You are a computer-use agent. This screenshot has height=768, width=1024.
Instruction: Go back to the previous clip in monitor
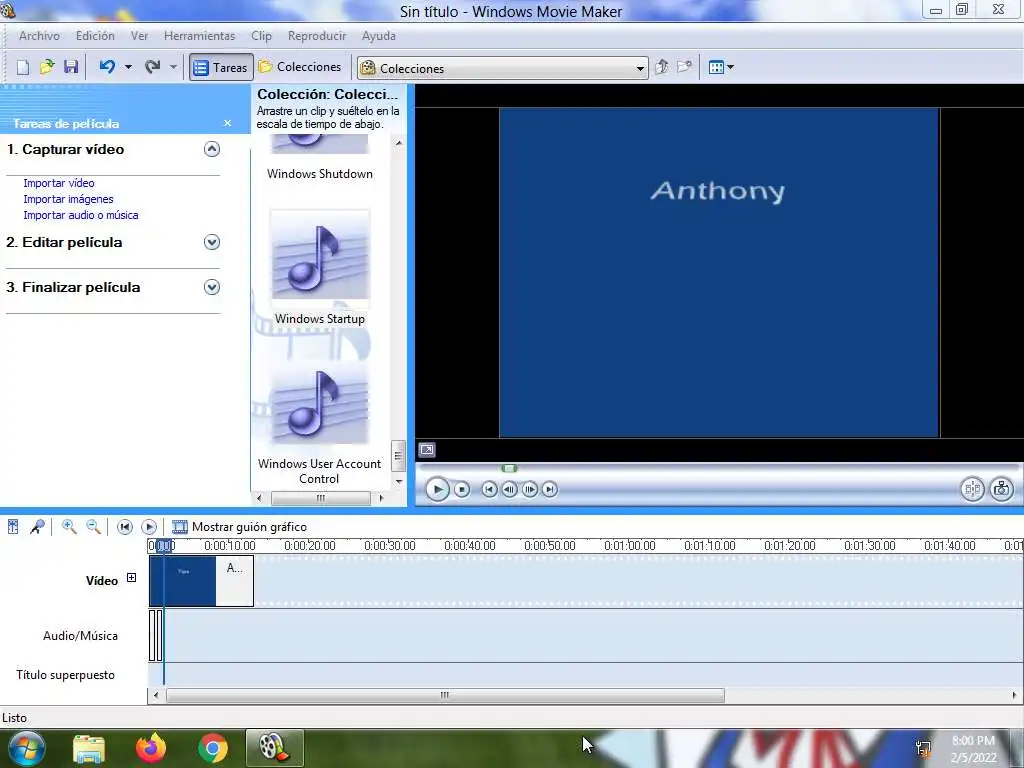tap(489, 489)
